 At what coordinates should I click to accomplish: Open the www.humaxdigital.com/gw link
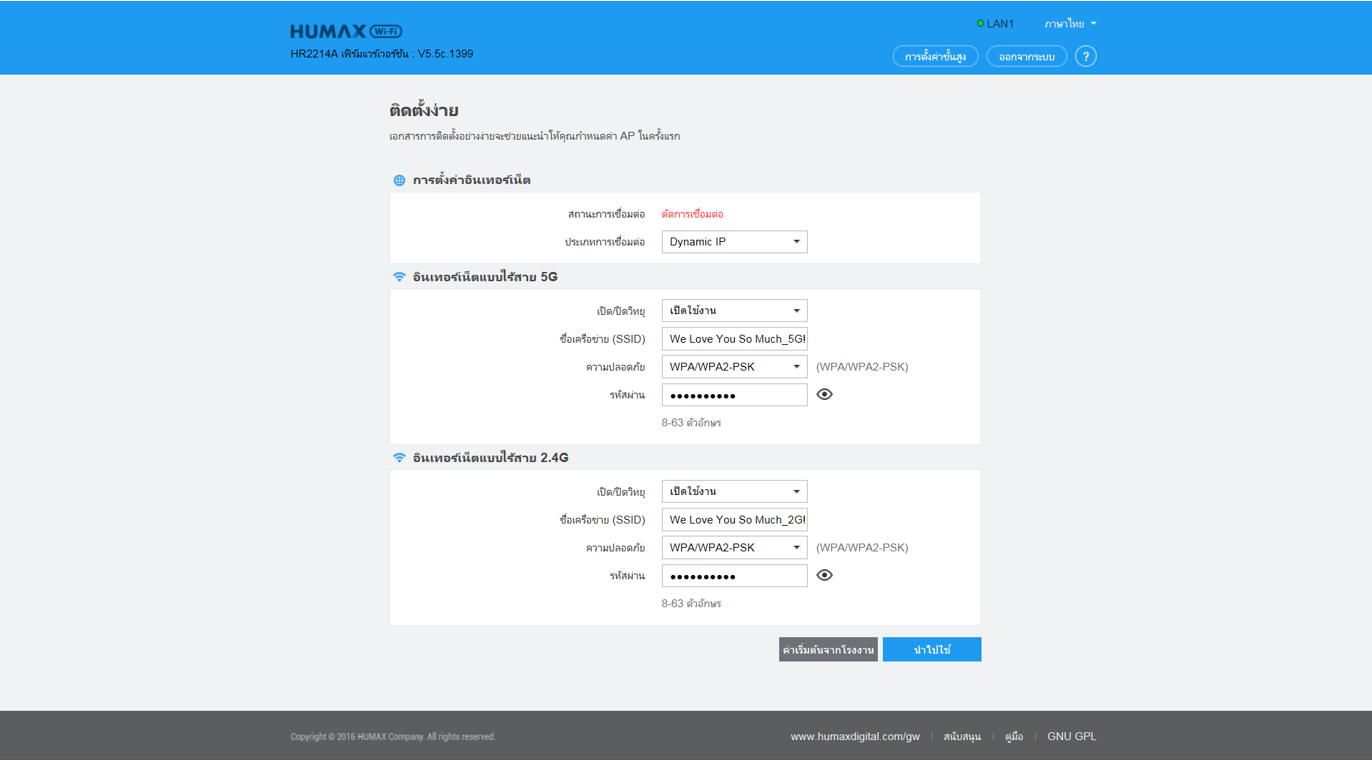[855, 737]
